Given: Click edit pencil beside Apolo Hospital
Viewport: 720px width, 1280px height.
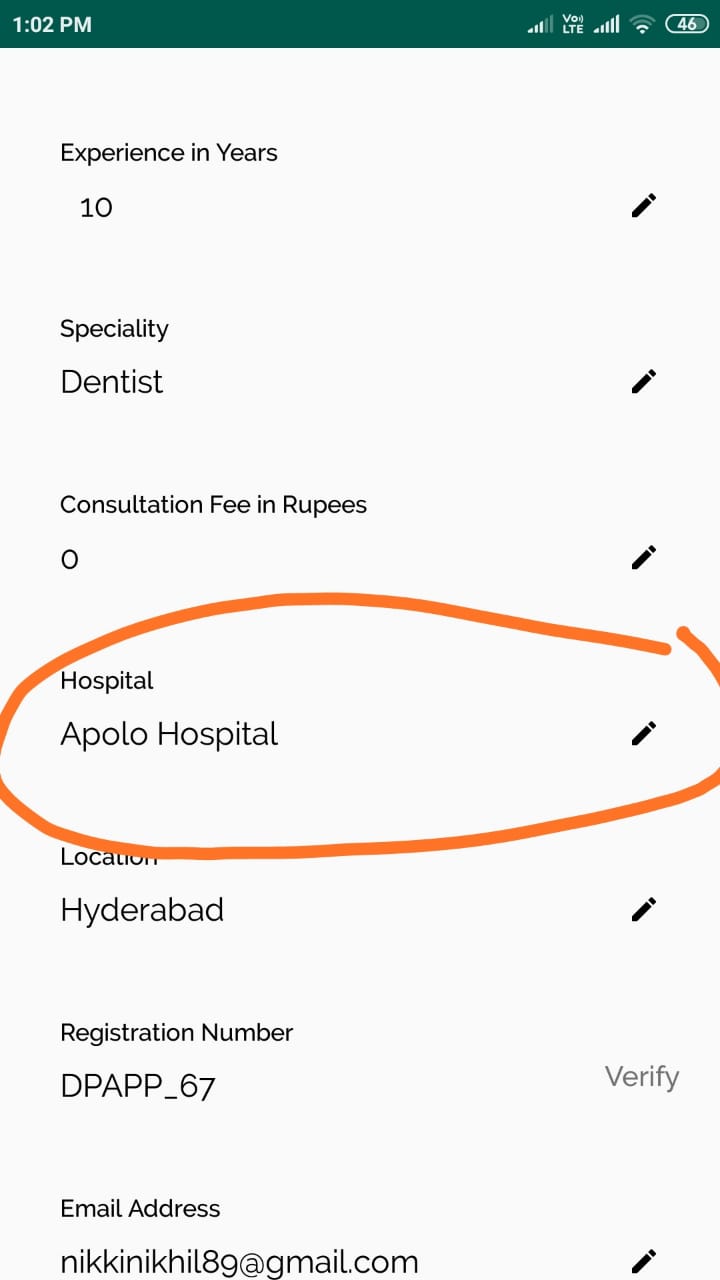Looking at the screenshot, I should 644,733.
